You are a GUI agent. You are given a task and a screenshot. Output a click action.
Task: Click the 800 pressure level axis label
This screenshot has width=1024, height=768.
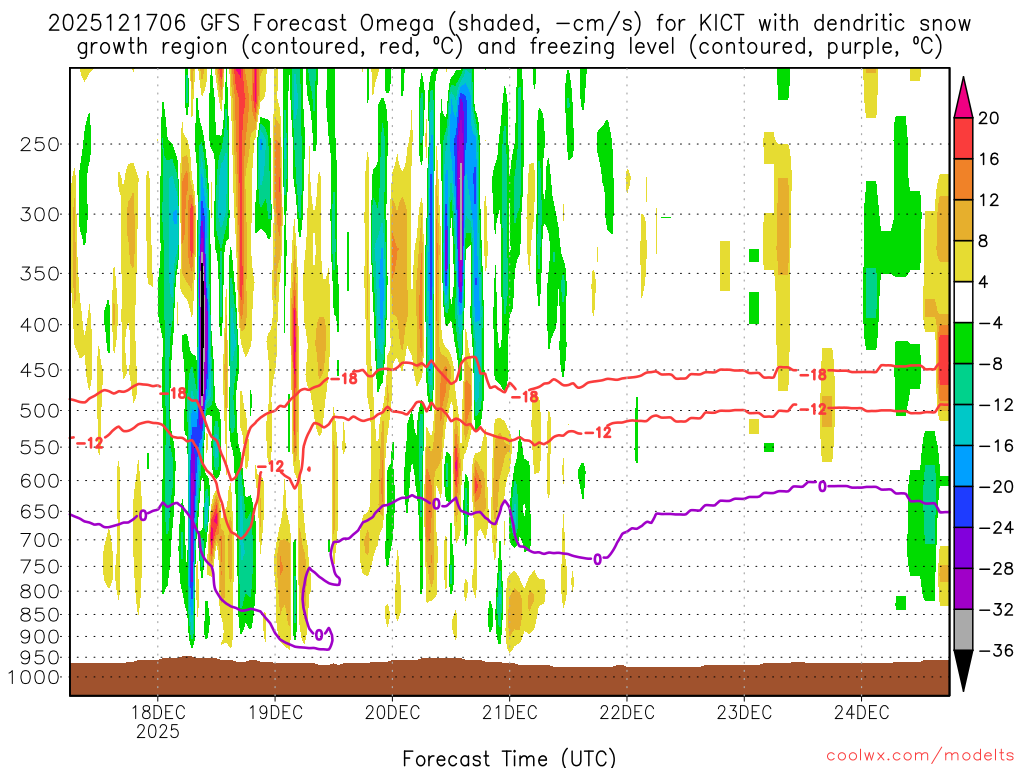(x=40, y=592)
